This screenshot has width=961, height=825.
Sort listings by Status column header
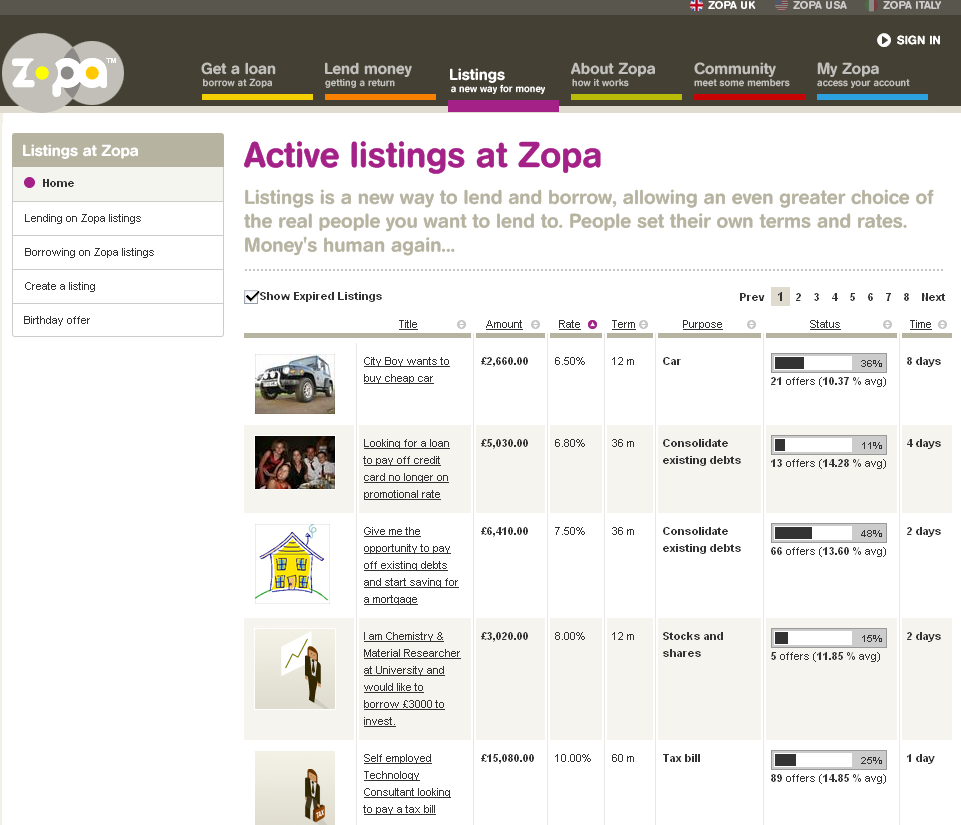click(x=824, y=324)
